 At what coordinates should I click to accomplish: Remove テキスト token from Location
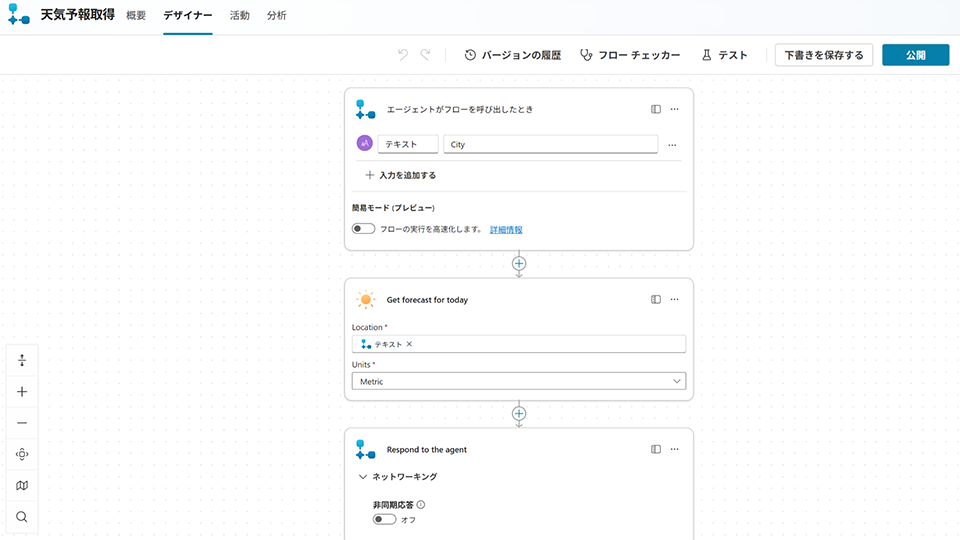409,344
